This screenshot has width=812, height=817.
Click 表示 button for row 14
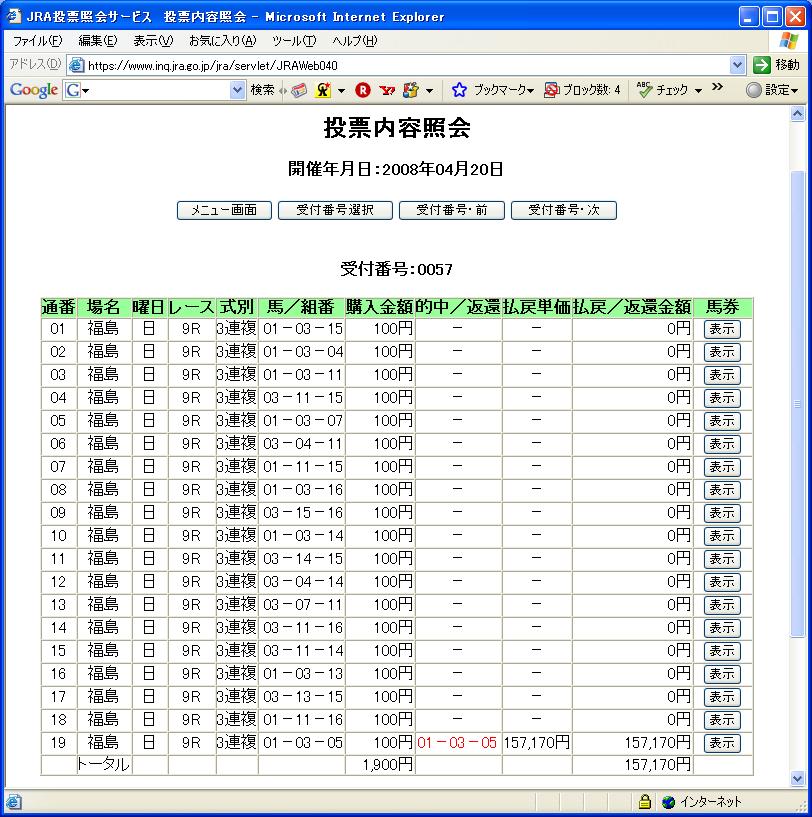coord(722,628)
